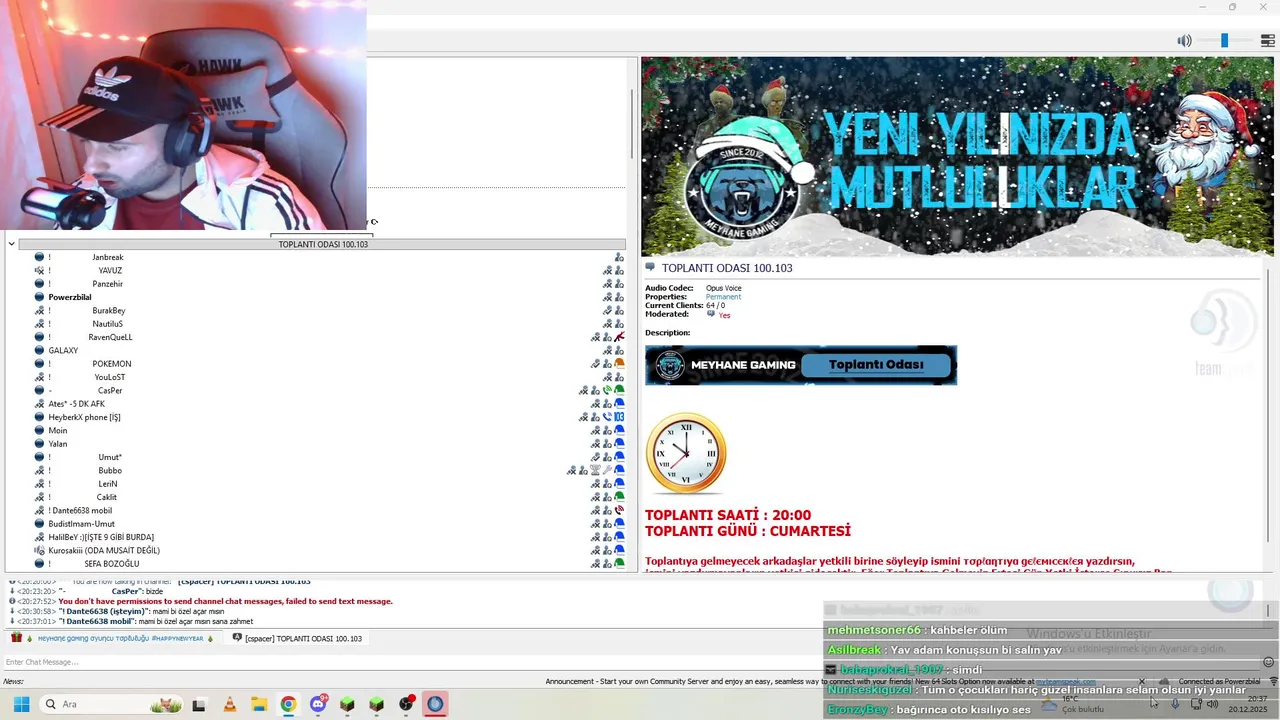Viewport: 1280px width, 720px height.
Task: Click the channel tree vertical scrollbar
Action: coord(631,125)
